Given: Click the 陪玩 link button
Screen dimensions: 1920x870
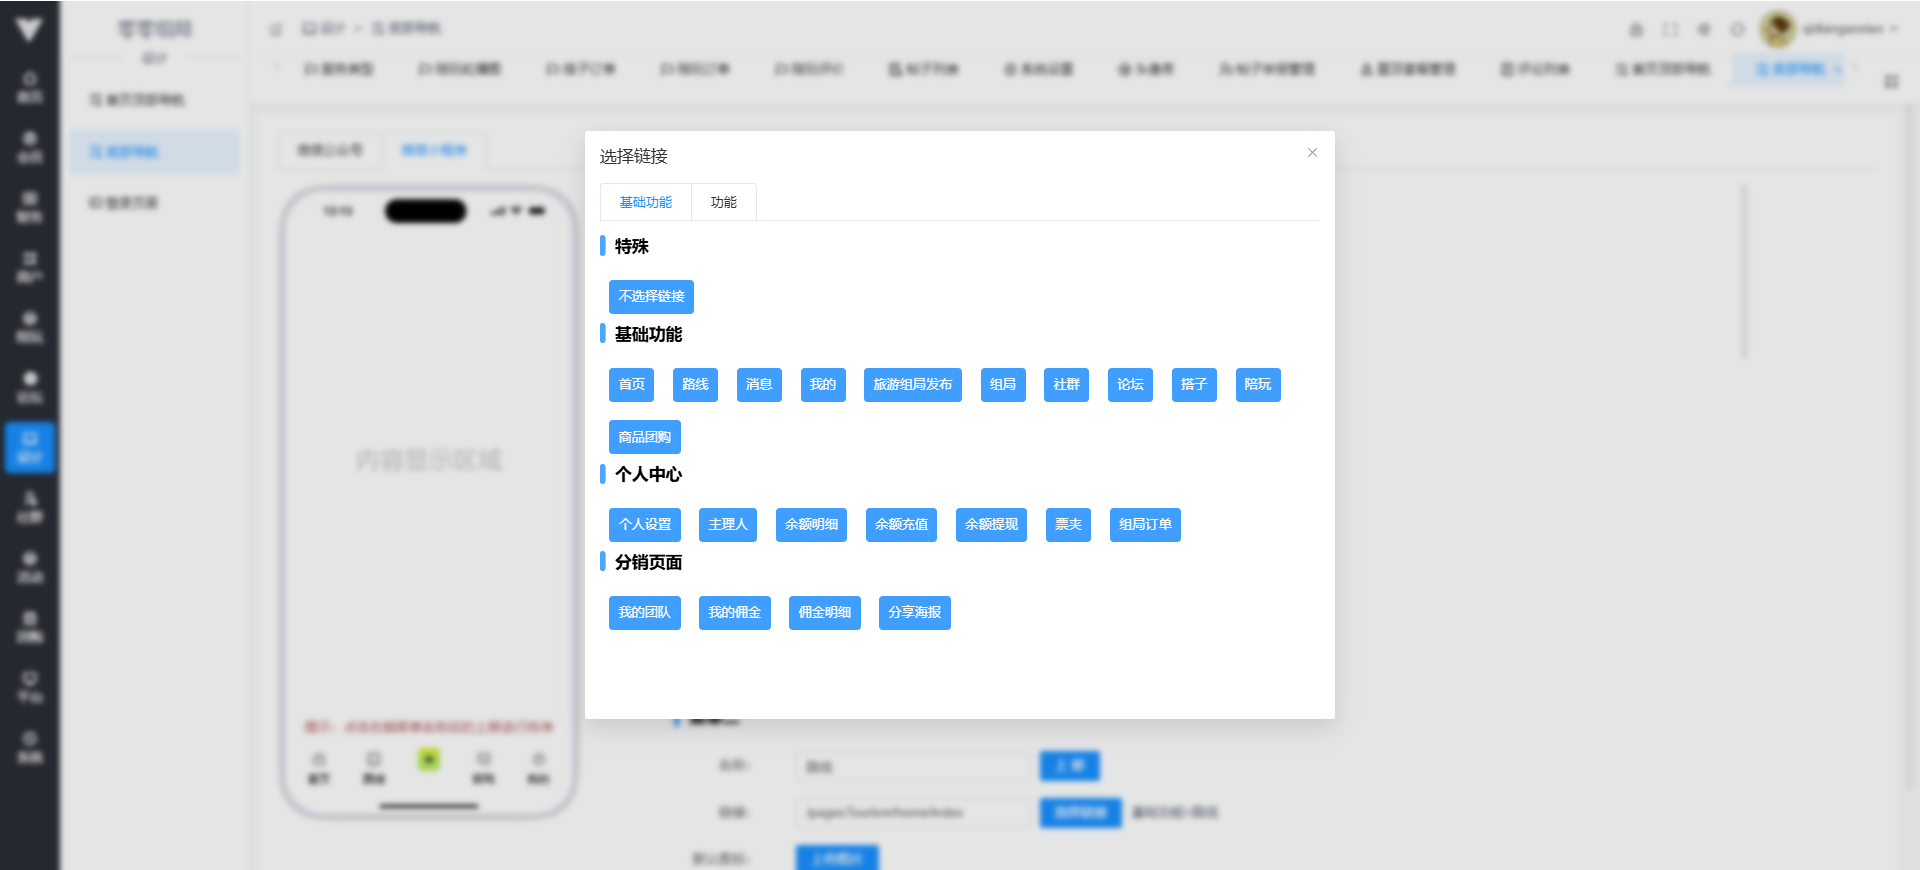Looking at the screenshot, I should (x=1258, y=385).
